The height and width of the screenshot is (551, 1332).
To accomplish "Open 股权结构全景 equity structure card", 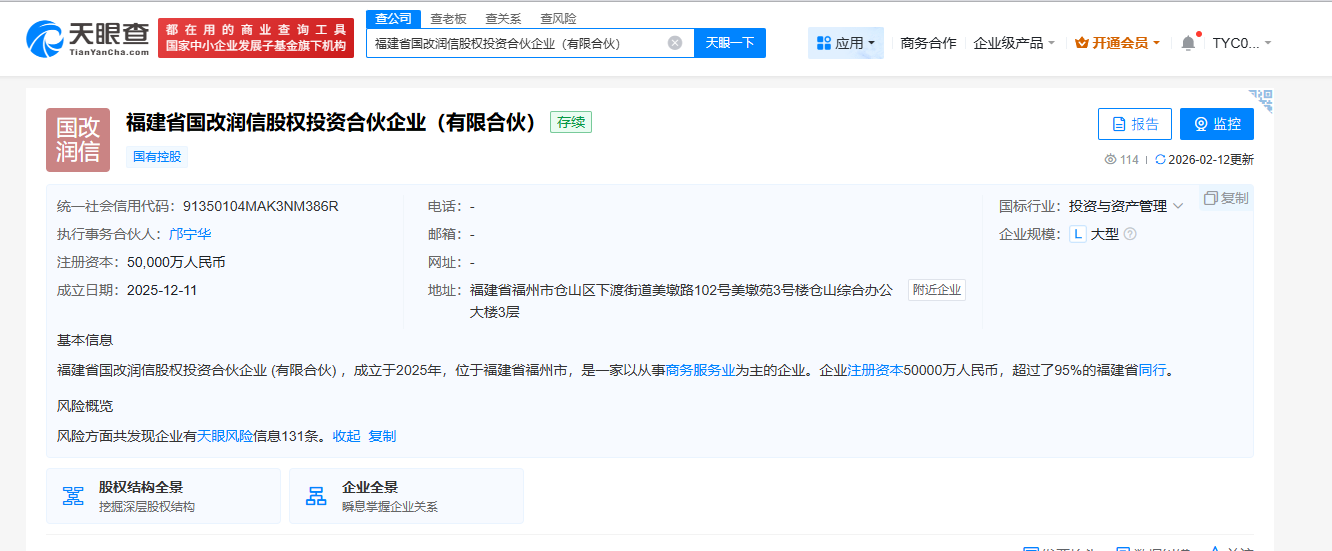I will pyautogui.click(x=163, y=496).
